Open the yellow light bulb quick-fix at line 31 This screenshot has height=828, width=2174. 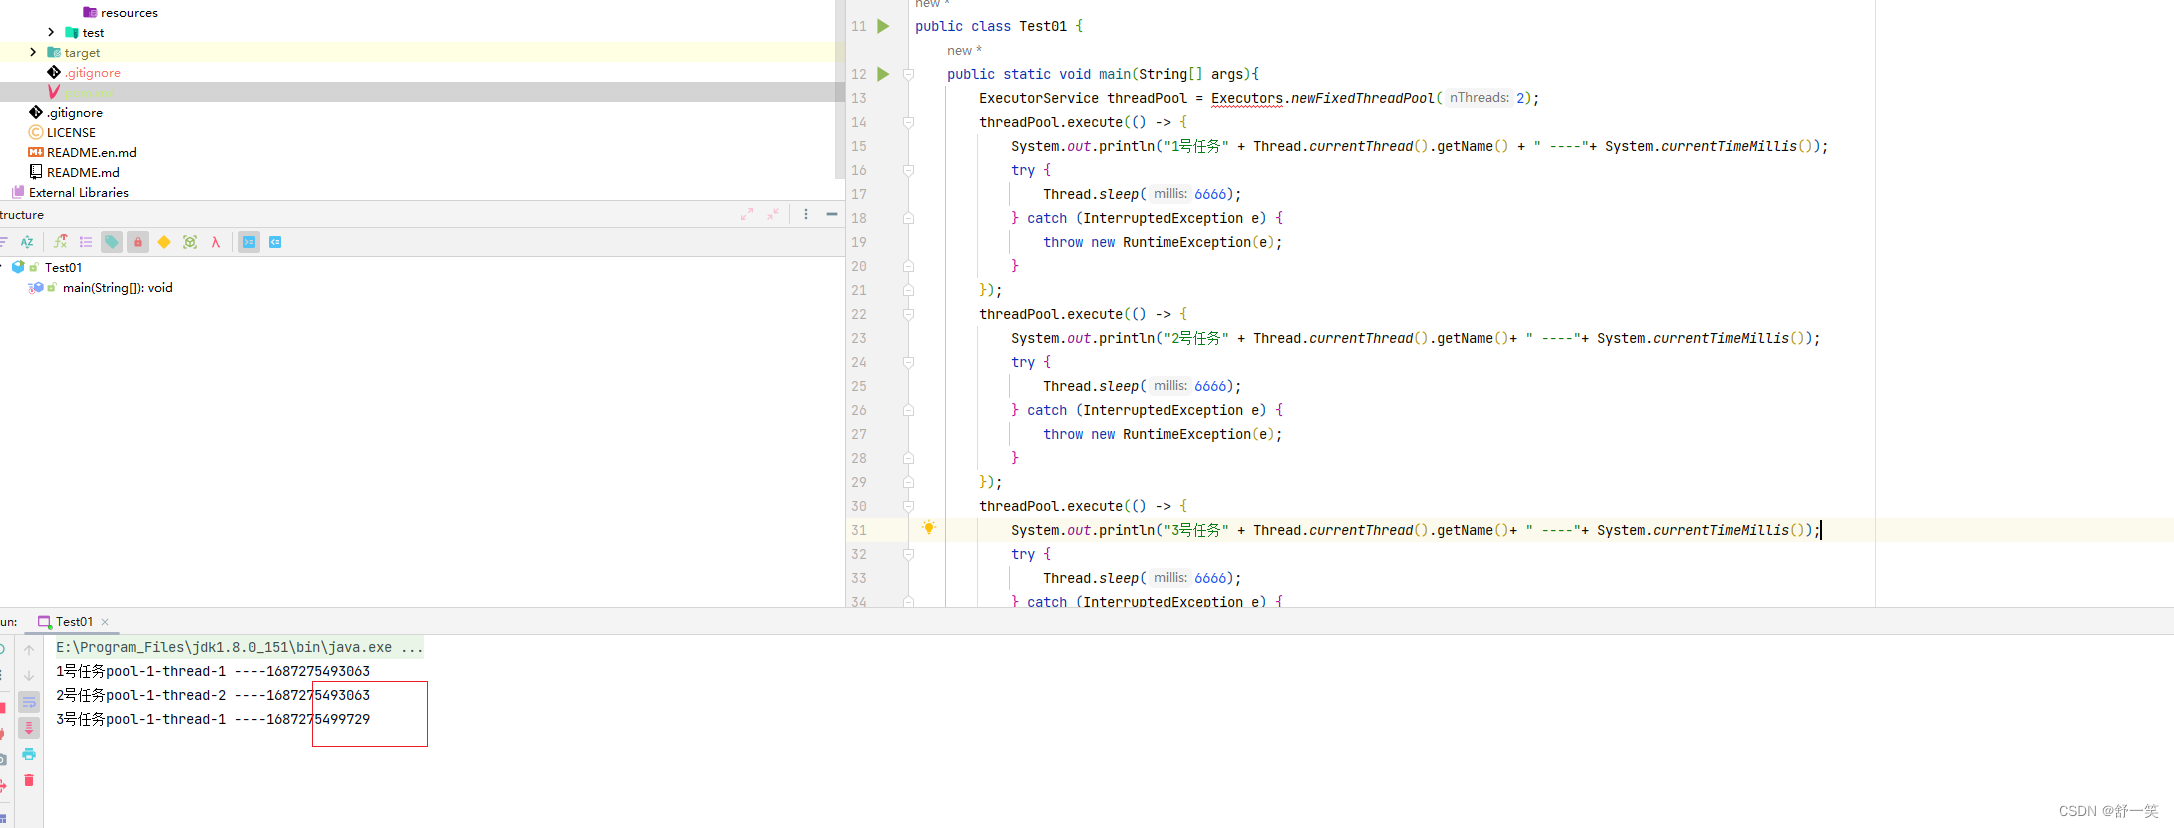coord(929,527)
